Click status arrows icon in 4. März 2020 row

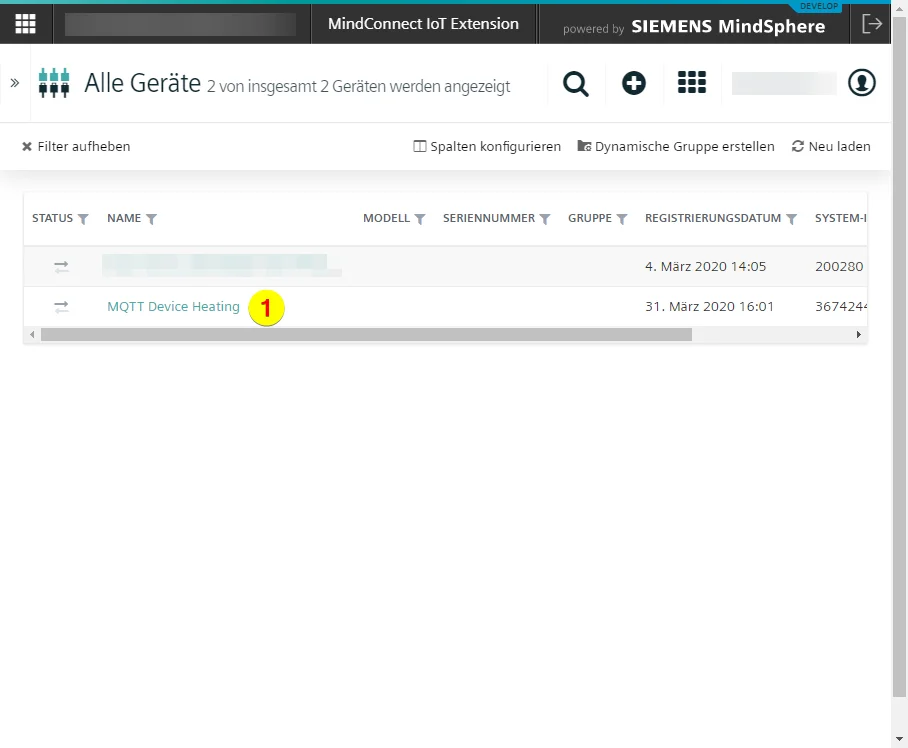coord(61,267)
